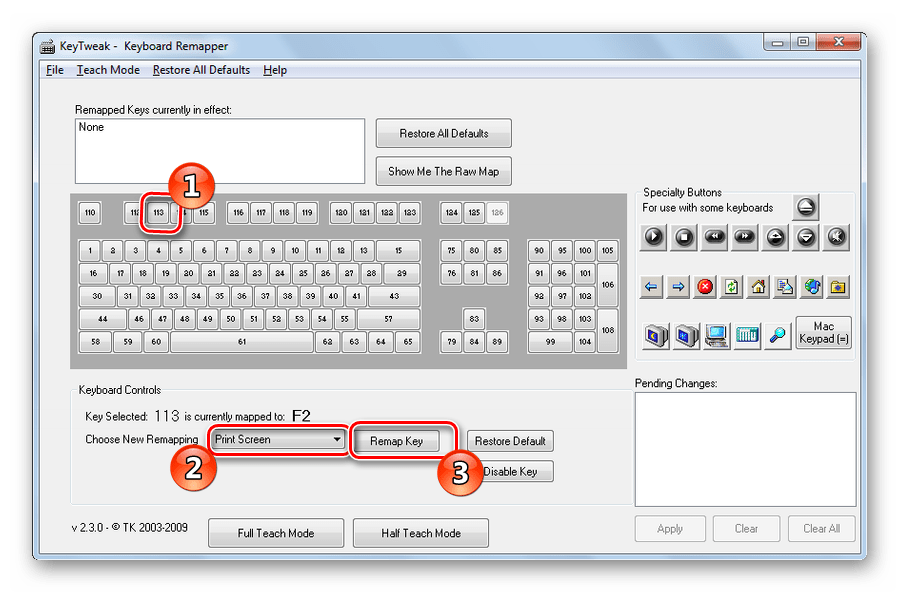Select the browser Home specialty button

759,287
